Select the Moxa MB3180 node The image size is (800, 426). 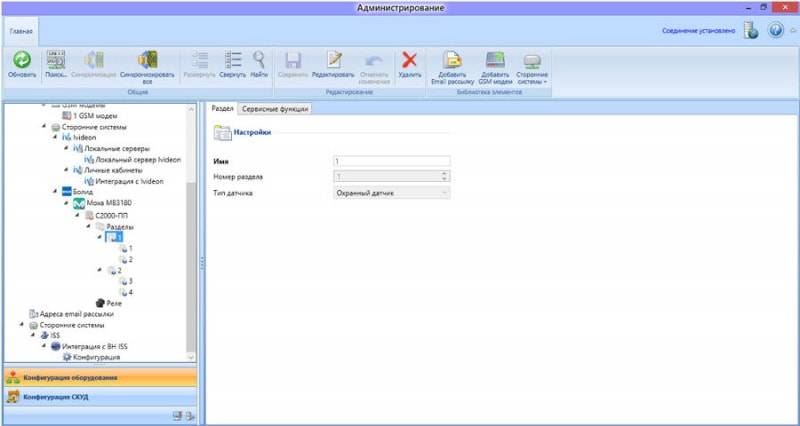[103, 204]
